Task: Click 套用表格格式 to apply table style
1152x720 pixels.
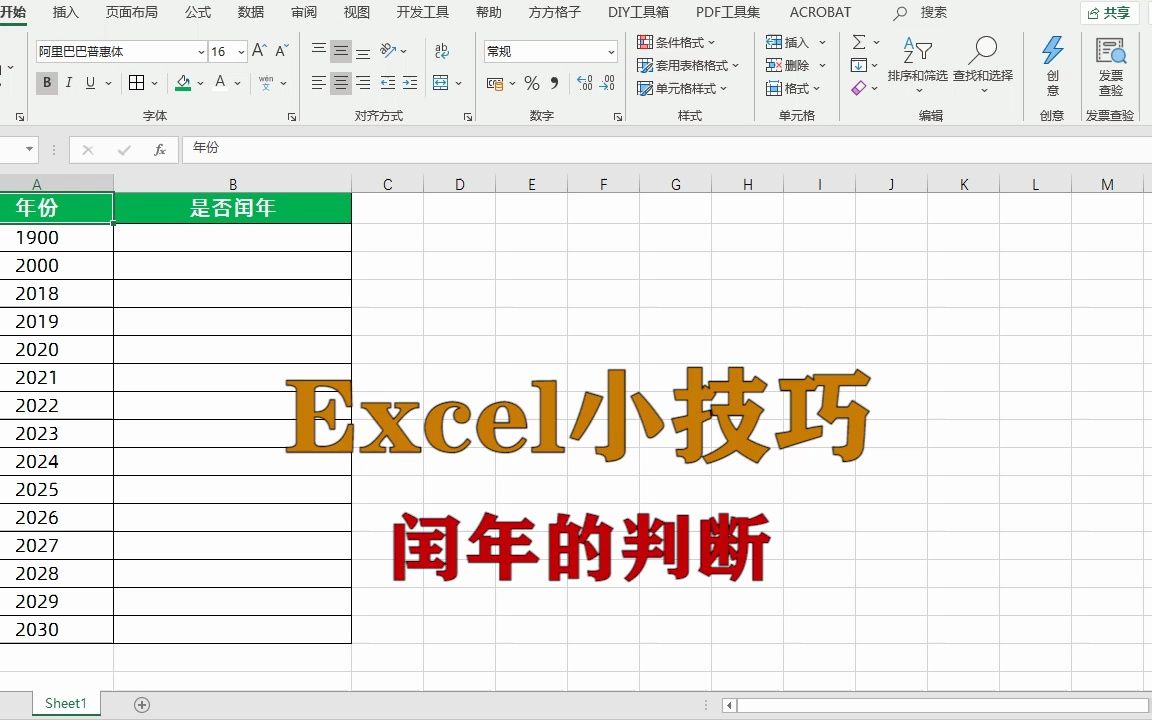Action: pyautogui.click(x=690, y=66)
